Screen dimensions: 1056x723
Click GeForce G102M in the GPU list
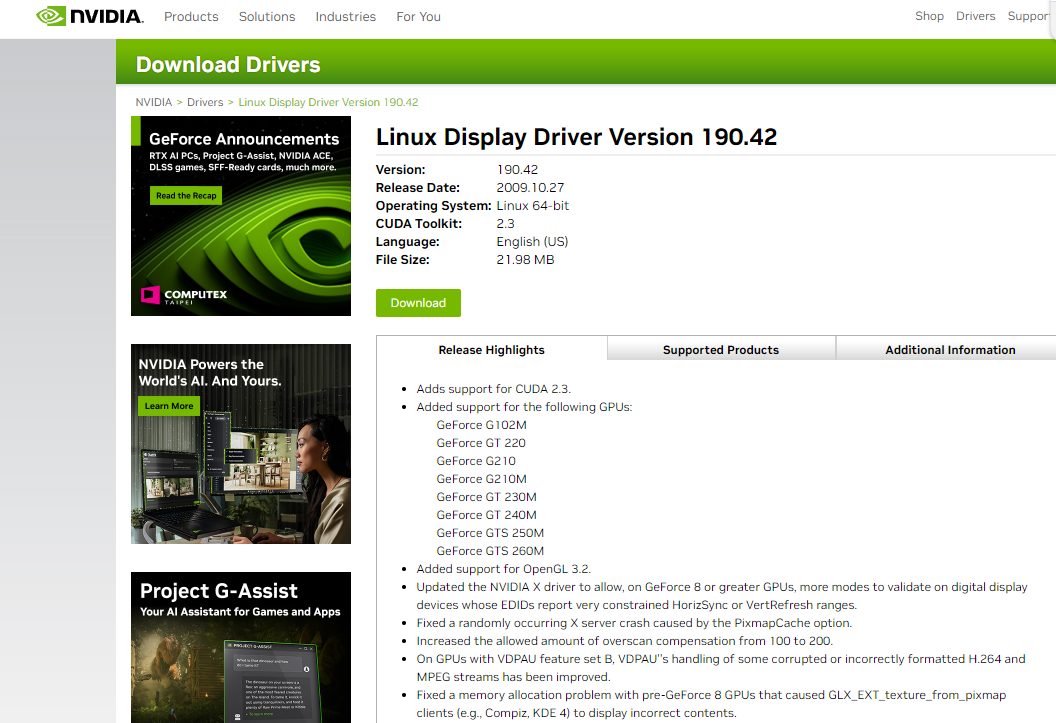tap(482, 425)
